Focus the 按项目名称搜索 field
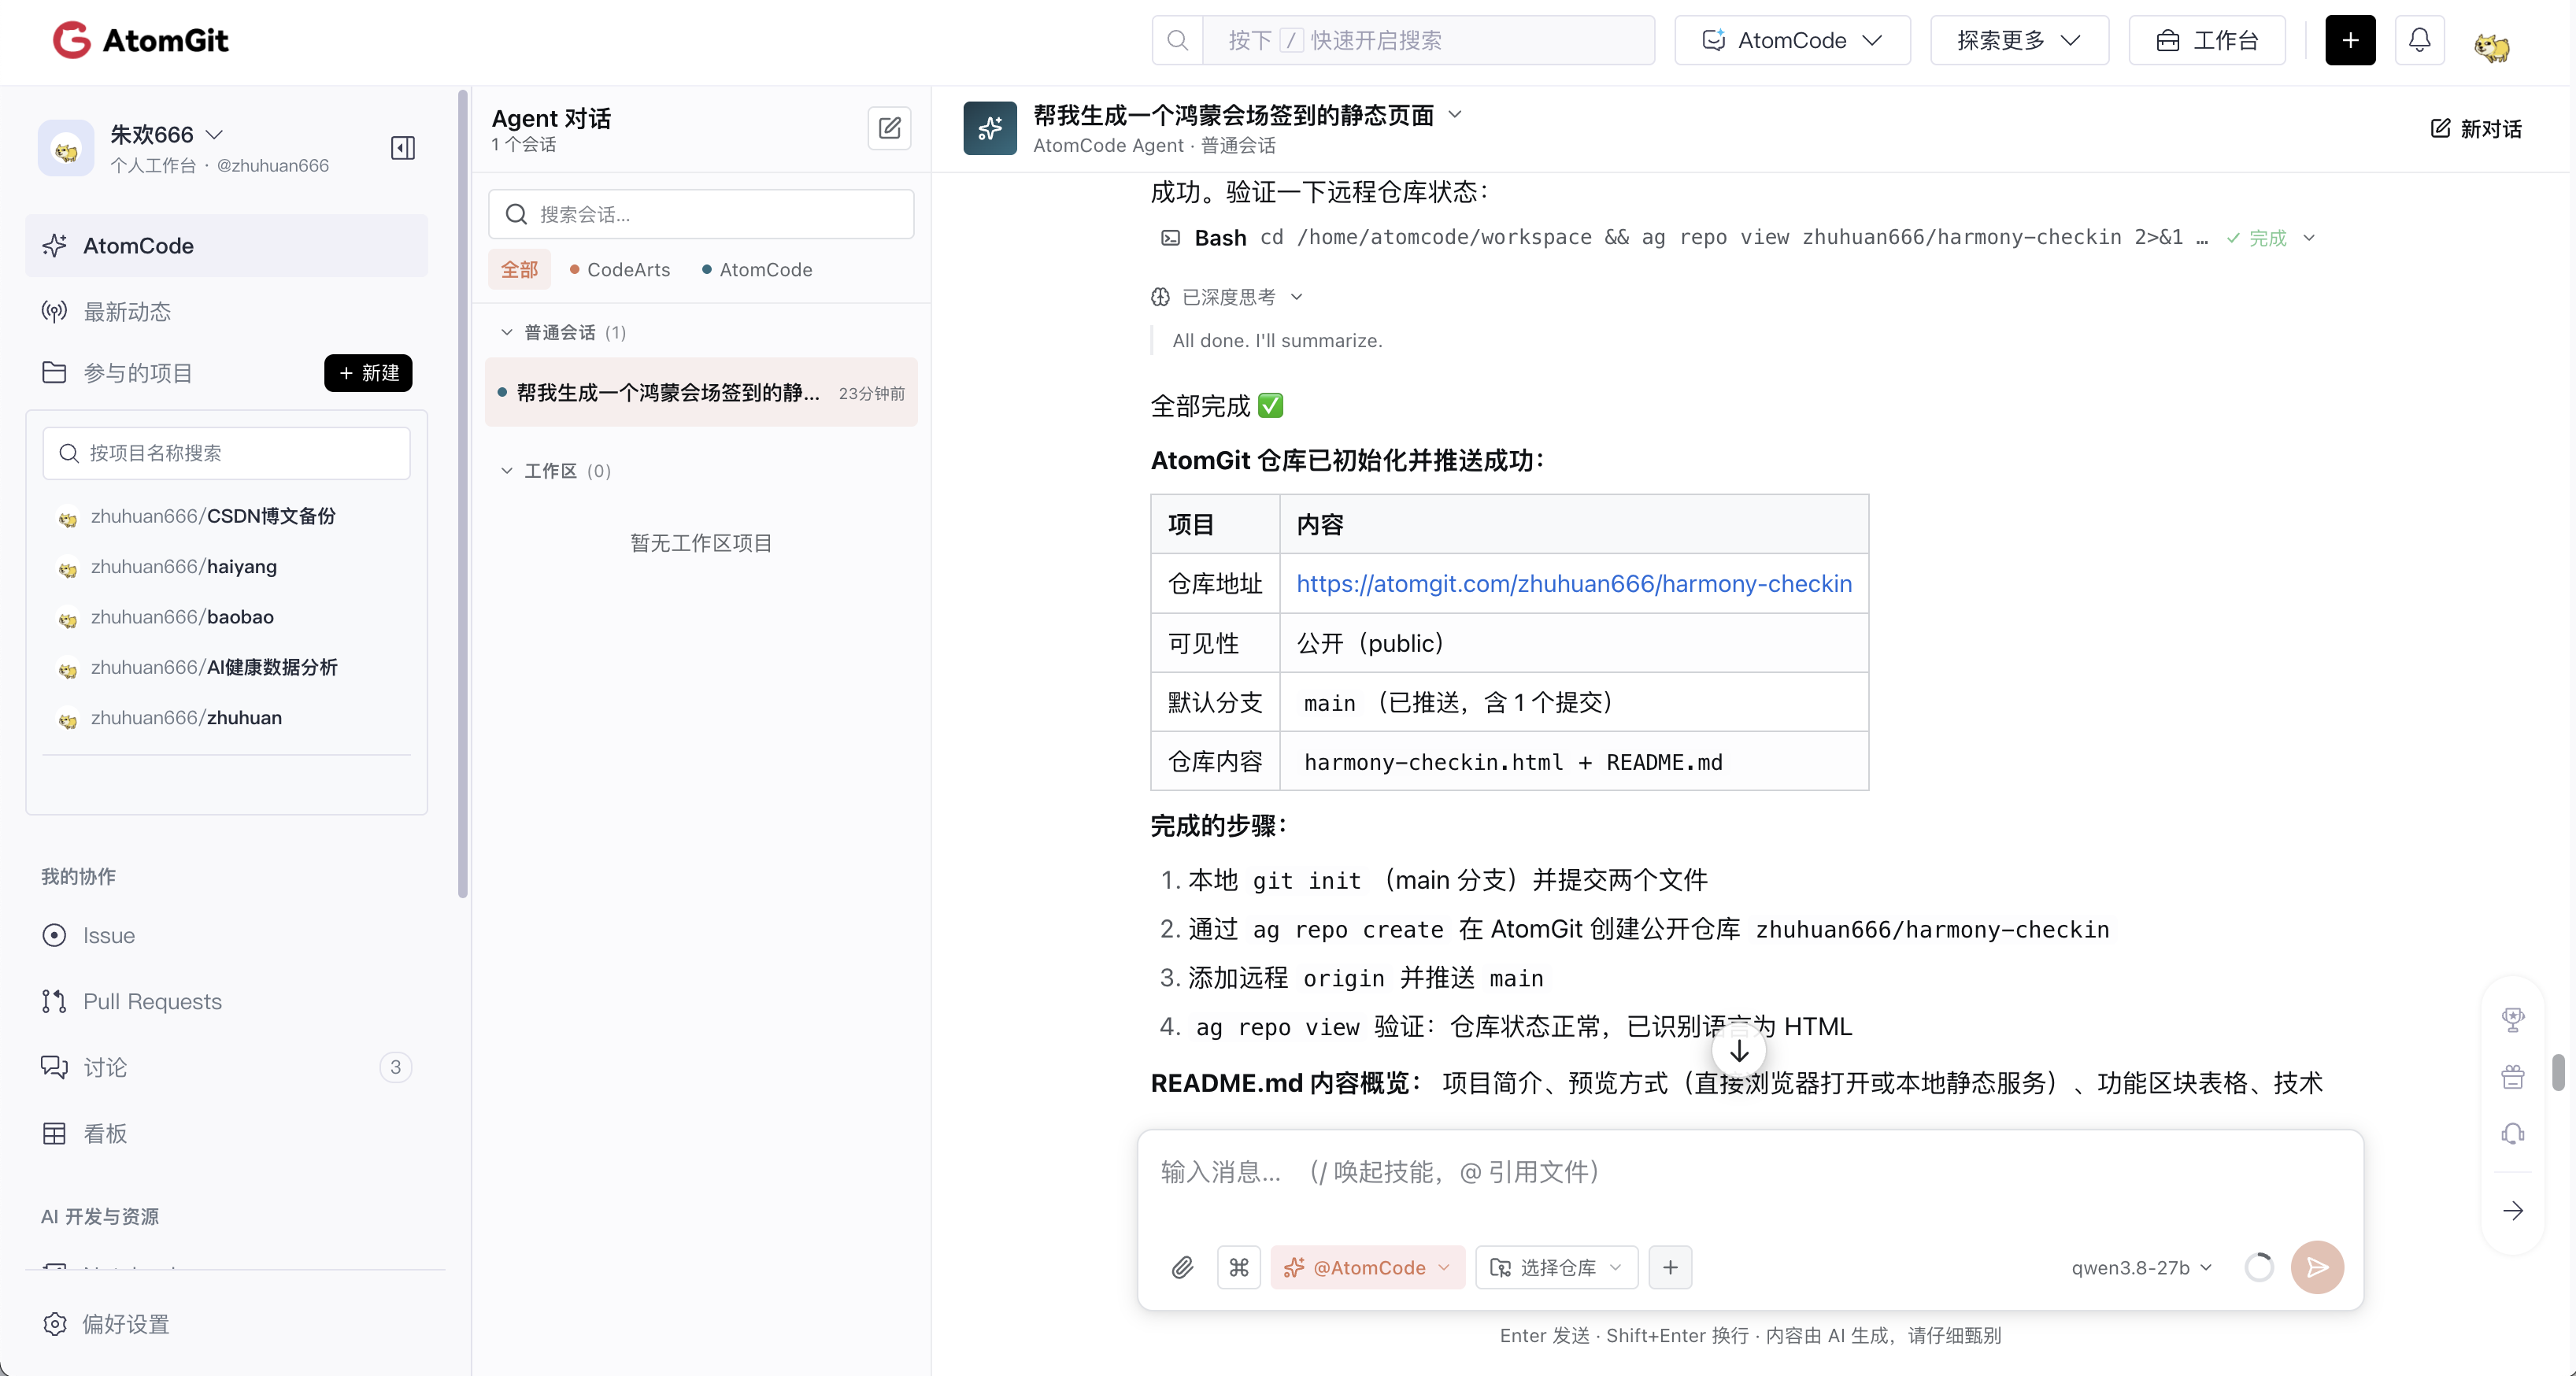Screen dimensions: 2576x1376 click(227, 453)
